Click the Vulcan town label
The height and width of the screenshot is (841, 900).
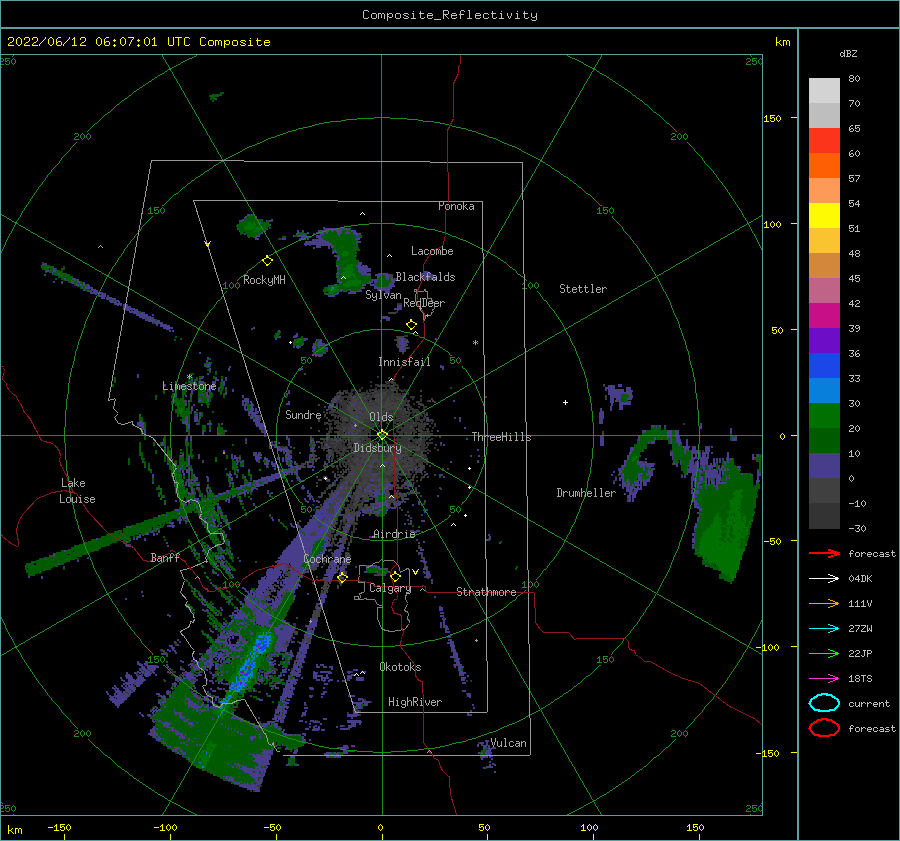pos(509,743)
